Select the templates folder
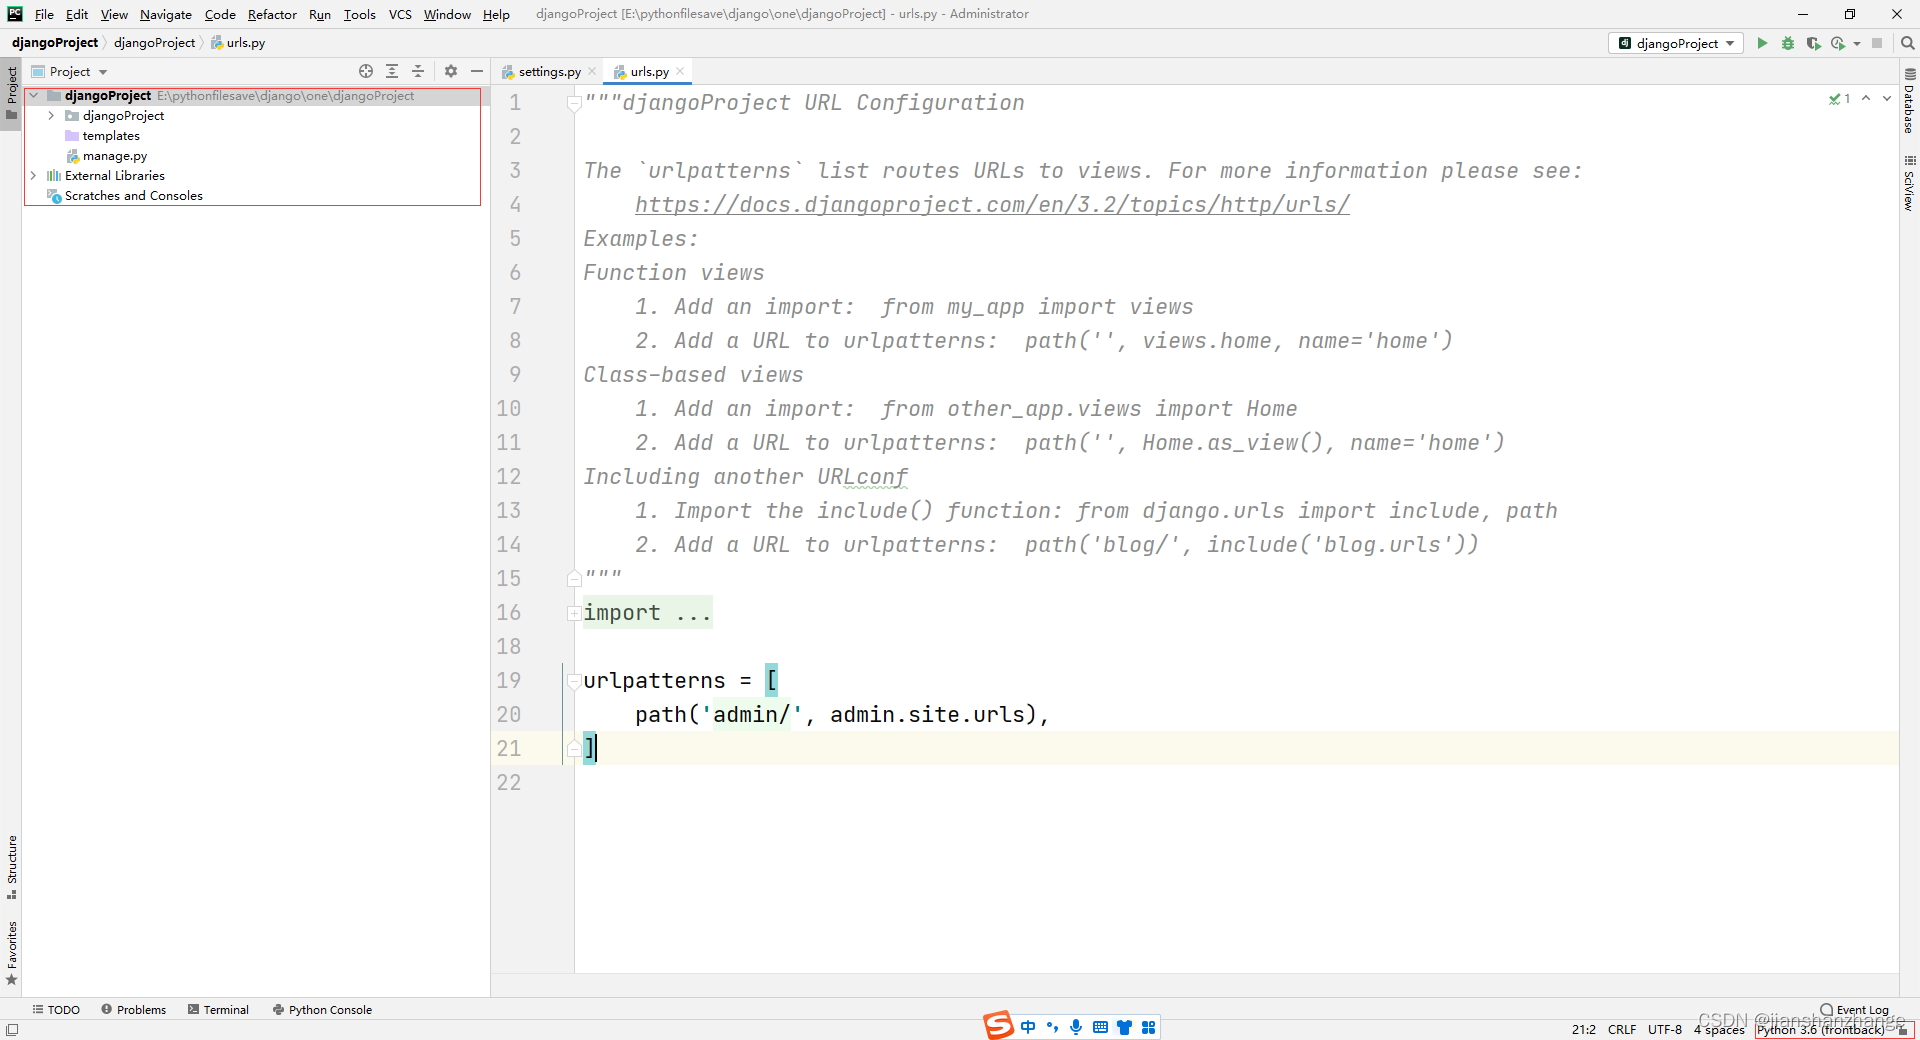Image resolution: width=1920 pixels, height=1040 pixels. (111, 136)
